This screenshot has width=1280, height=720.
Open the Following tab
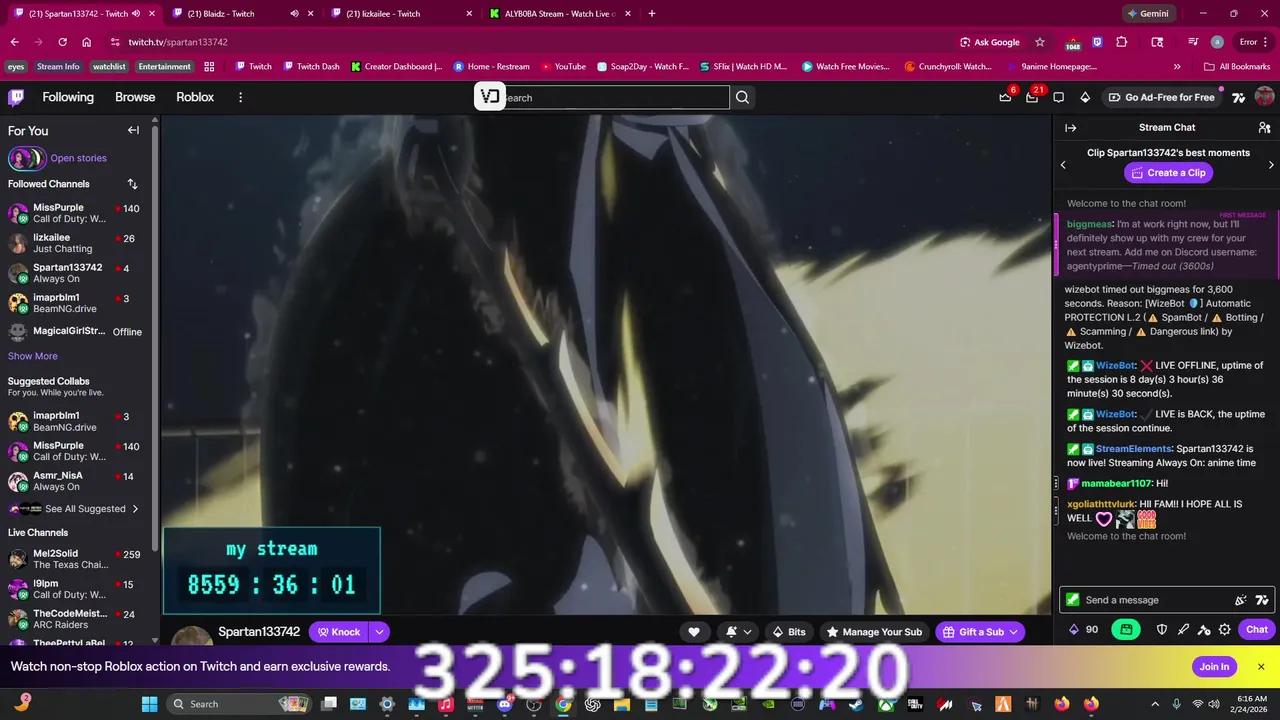coord(68,97)
